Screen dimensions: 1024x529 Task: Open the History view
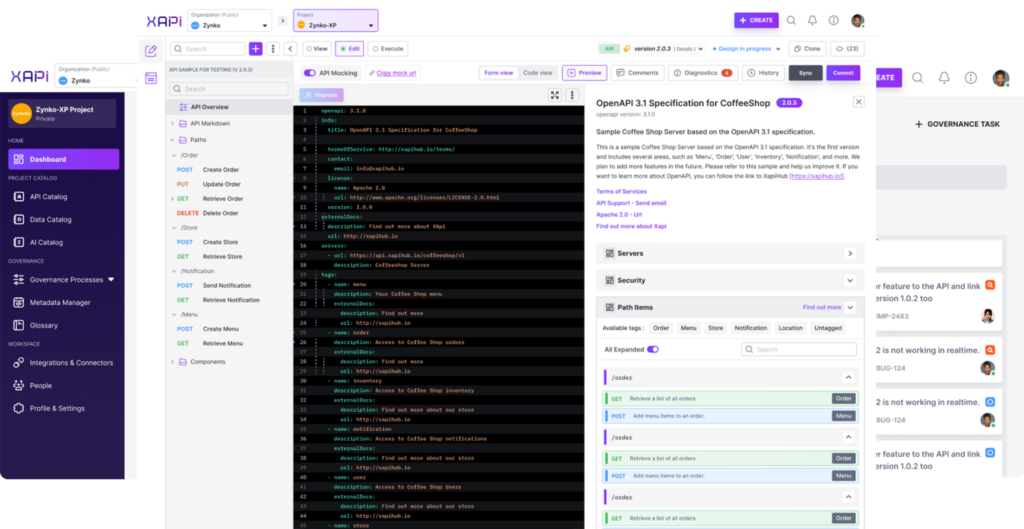tap(762, 73)
